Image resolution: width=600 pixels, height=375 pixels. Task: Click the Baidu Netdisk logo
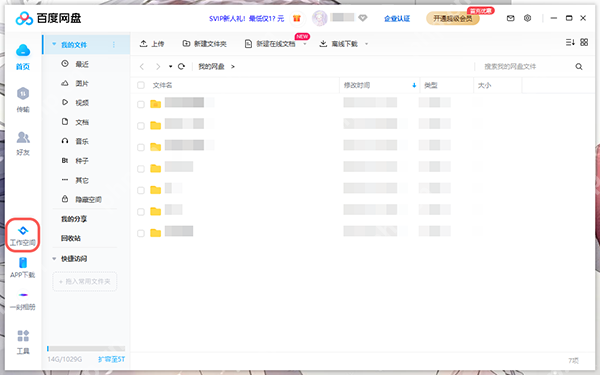pos(48,18)
